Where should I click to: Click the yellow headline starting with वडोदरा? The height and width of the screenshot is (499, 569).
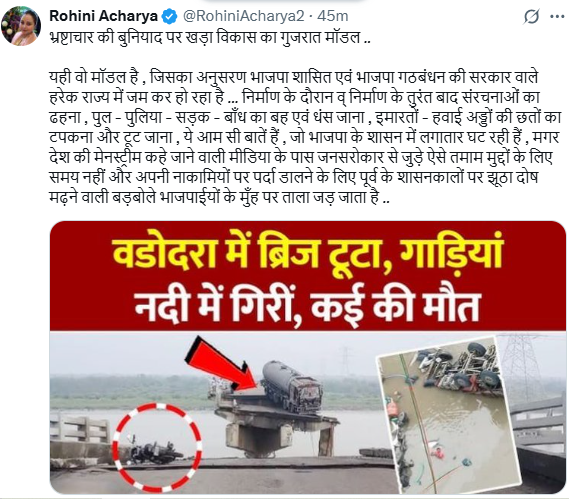pos(308,253)
